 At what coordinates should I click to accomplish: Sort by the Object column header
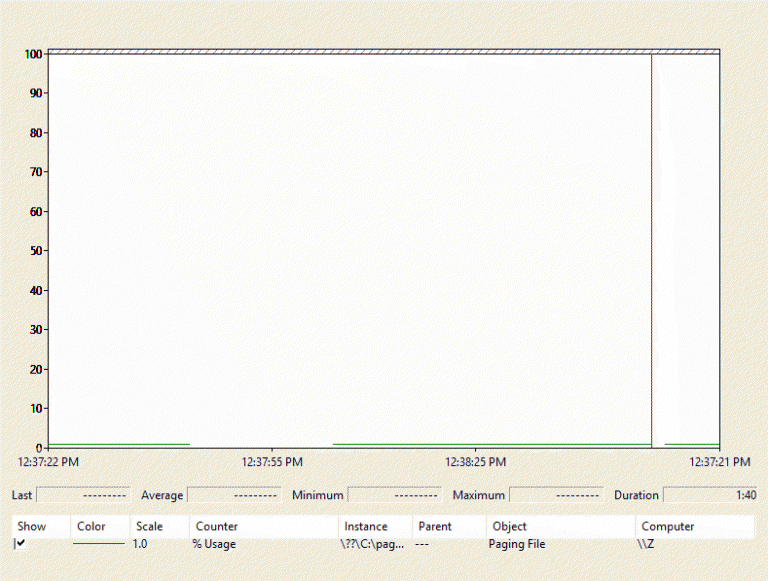(x=509, y=526)
